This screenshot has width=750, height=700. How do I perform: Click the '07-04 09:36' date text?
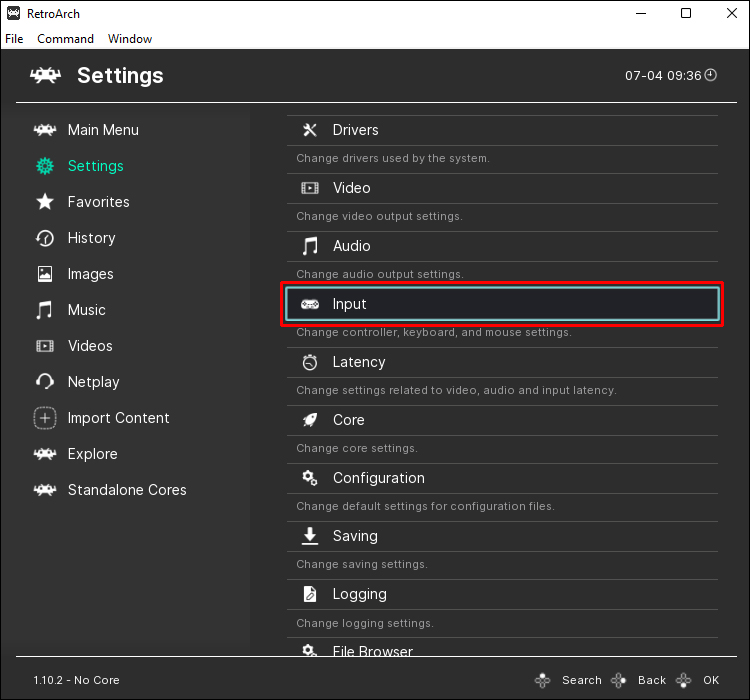[663, 76]
